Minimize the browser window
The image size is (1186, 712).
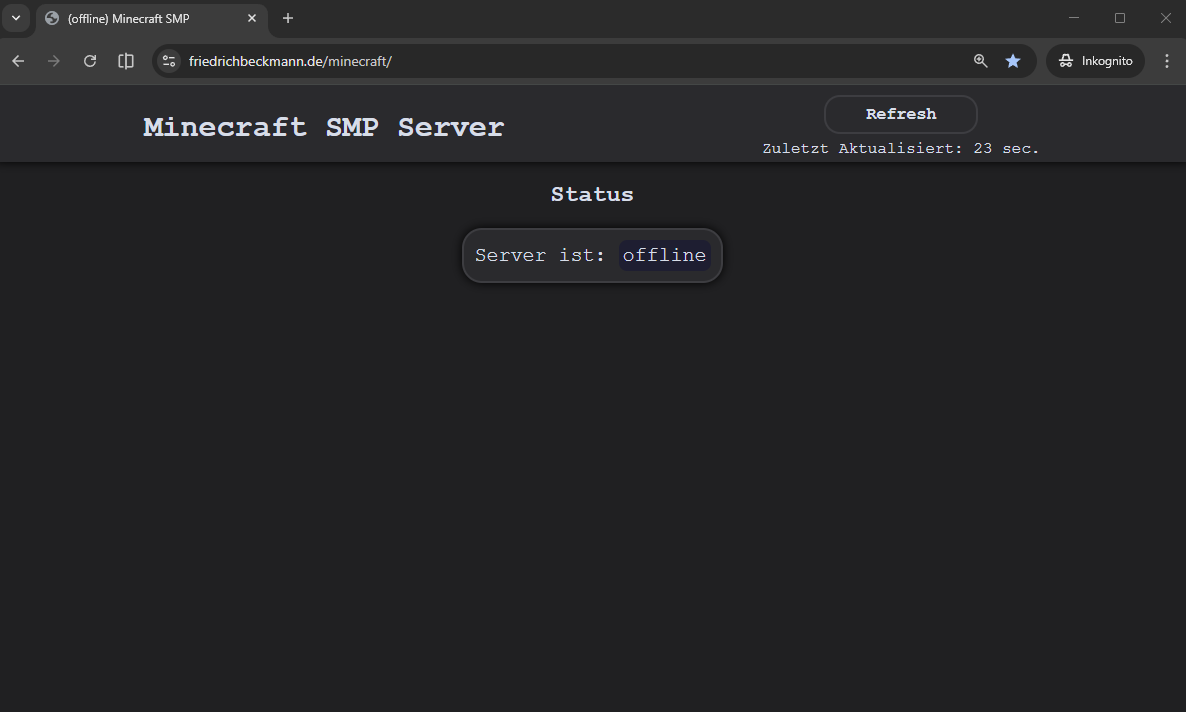tap(1073, 18)
